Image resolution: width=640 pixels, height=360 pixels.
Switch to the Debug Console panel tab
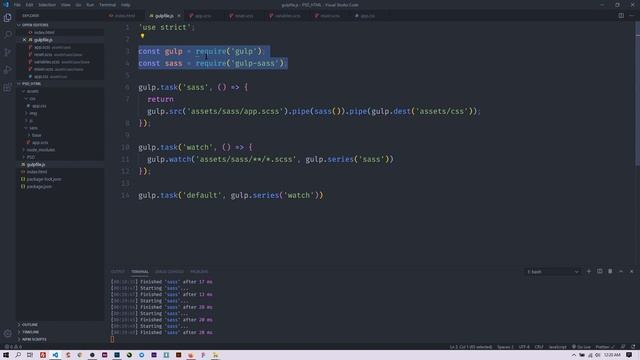point(169,271)
